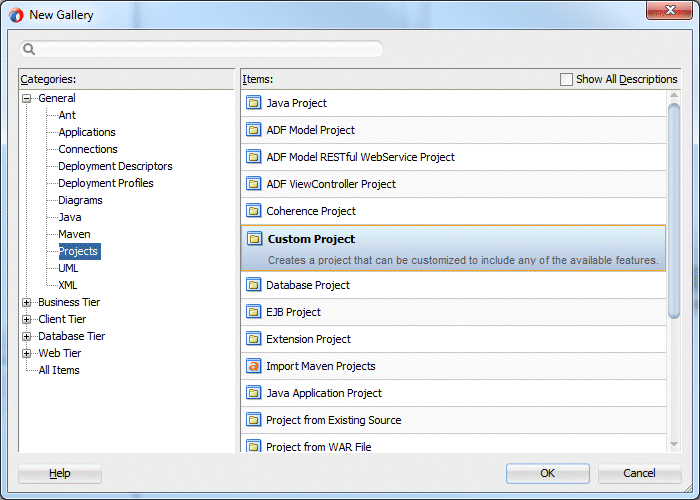
Task: Click the orange Import Maven Projects icon
Action: click(254, 366)
